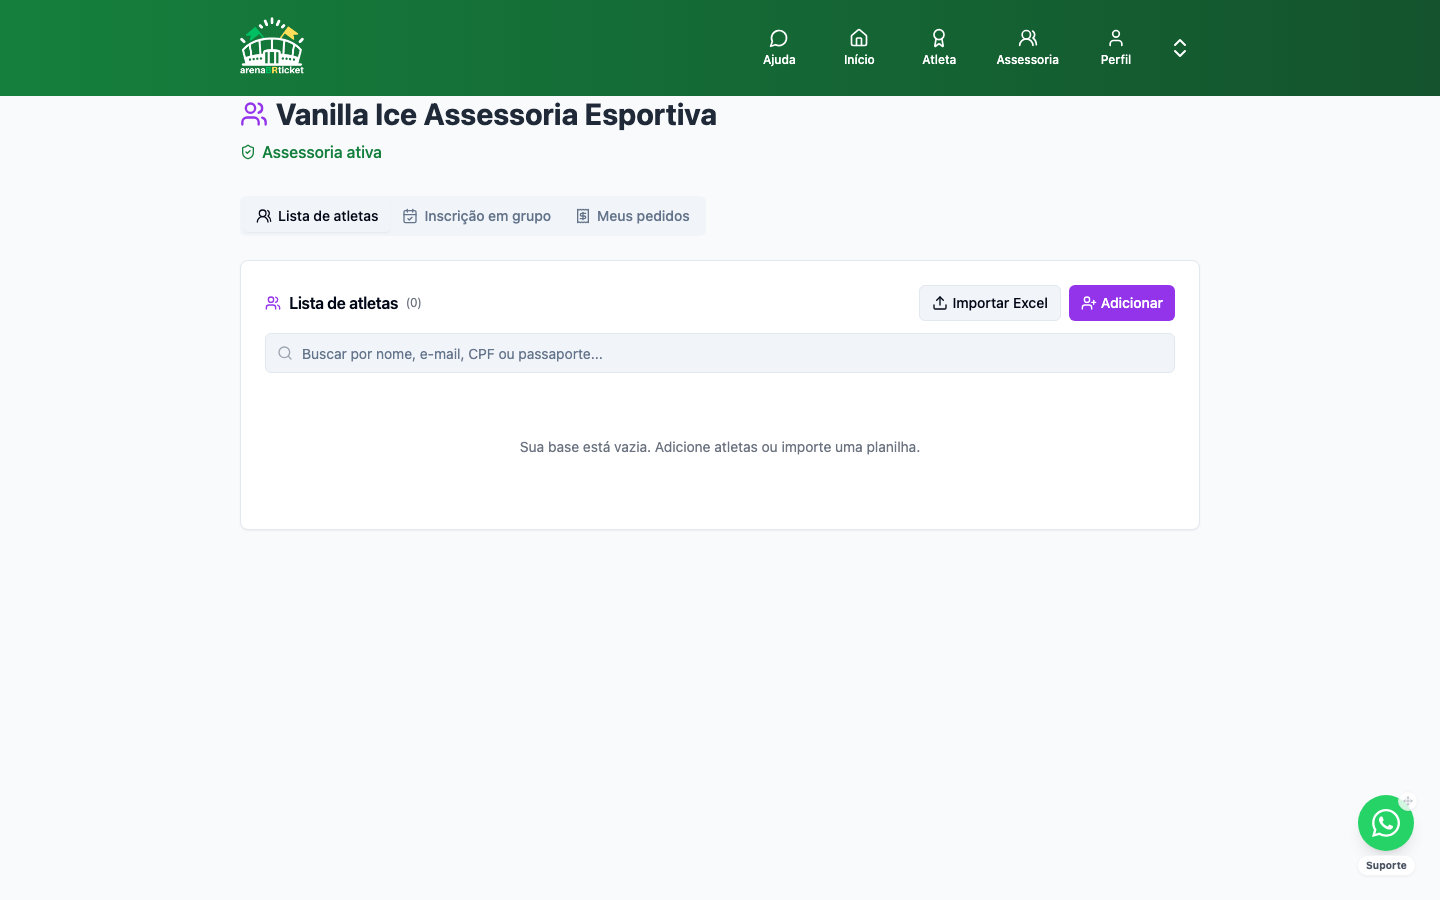Open WhatsApp Suporte chat button
The width and height of the screenshot is (1440, 900).
(x=1386, y=823)
